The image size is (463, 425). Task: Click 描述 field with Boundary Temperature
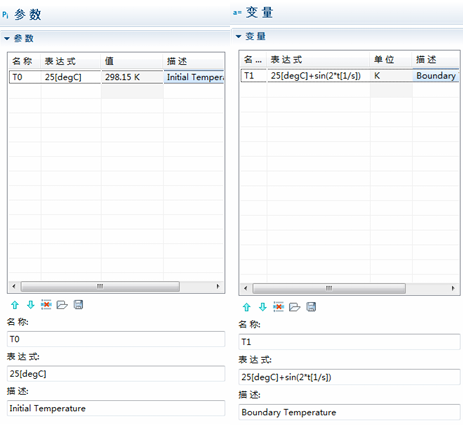pos(349,413)
